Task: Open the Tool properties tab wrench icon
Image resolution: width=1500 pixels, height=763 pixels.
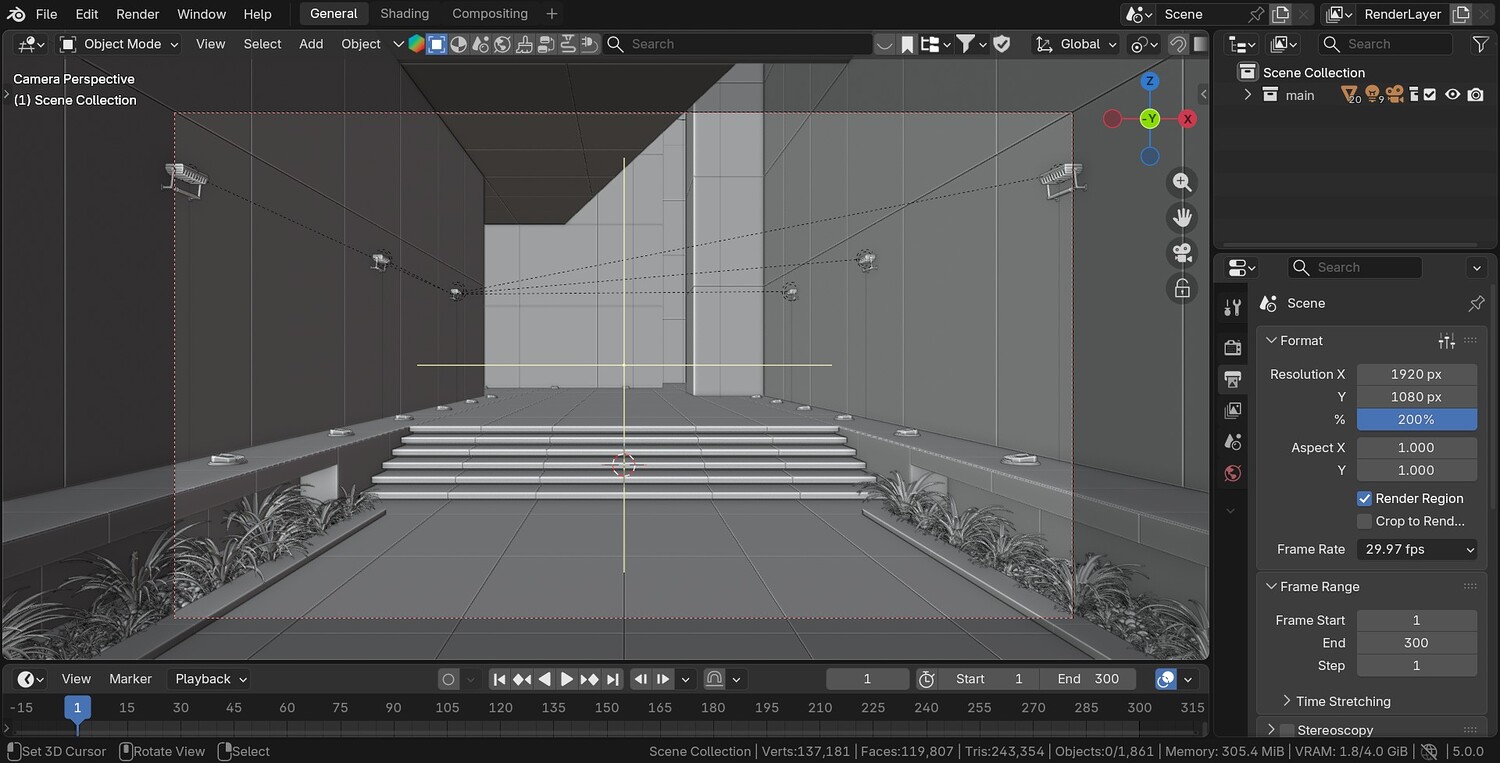Action: point(1232,308)
